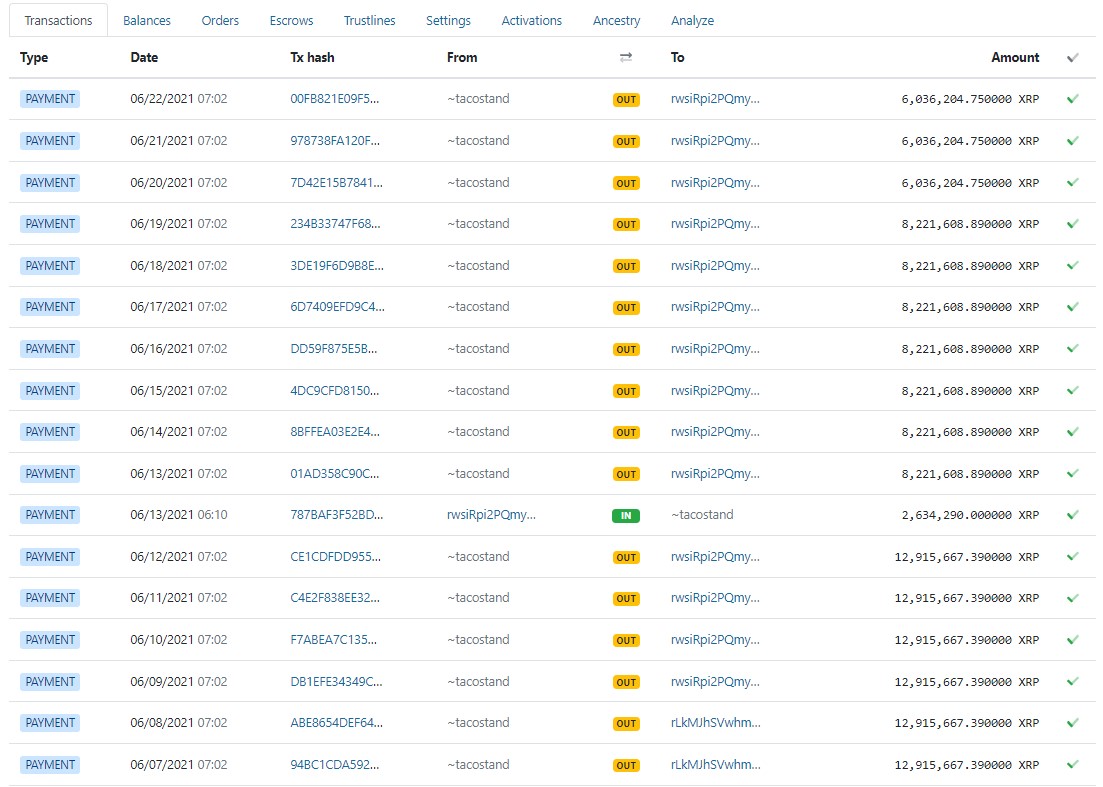Open sender rwsiRpi2PQmy... in 06/13 06:10 row

[491, 515]
